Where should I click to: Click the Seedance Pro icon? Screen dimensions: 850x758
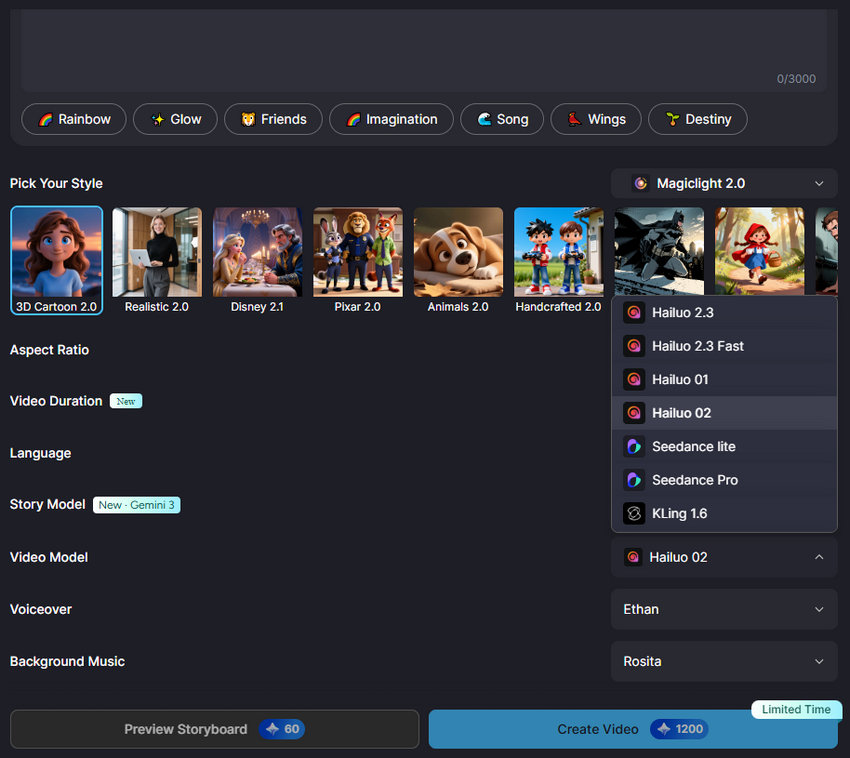coord(634,480)
